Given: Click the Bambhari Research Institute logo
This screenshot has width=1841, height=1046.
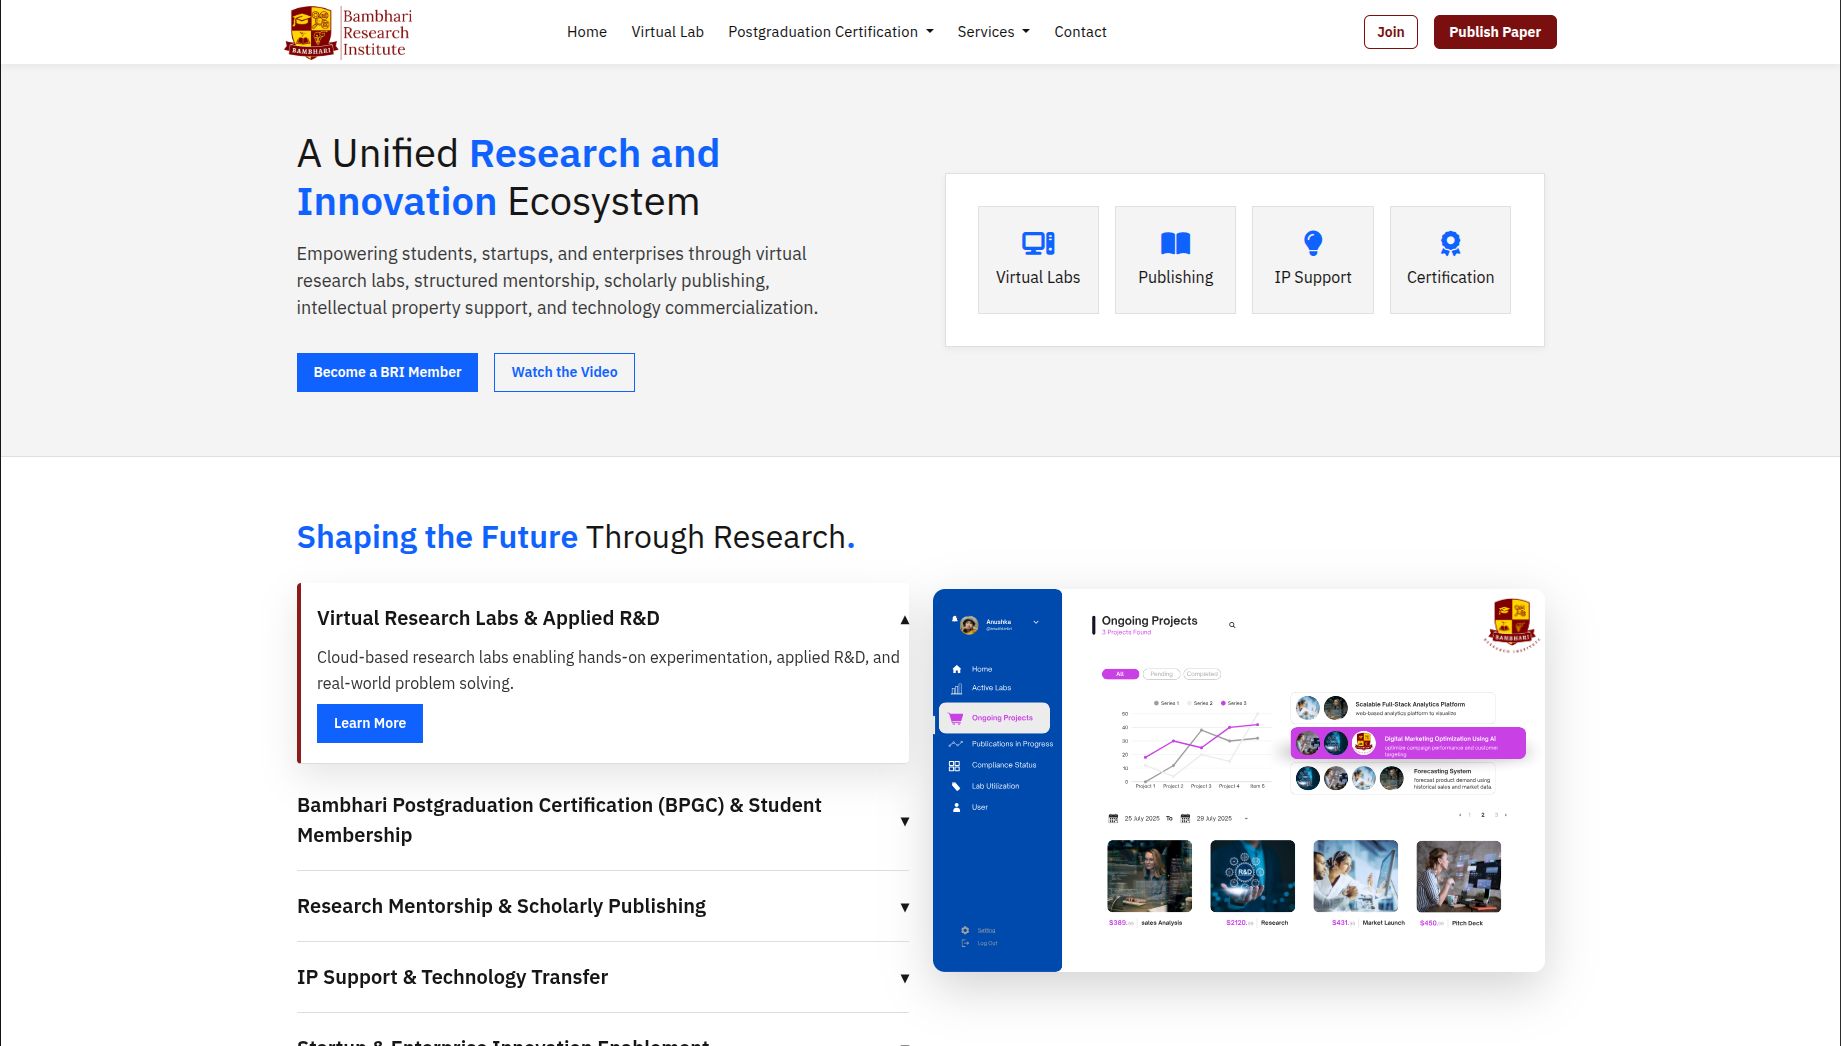Looking at the screenshot, I should [348, 32].
